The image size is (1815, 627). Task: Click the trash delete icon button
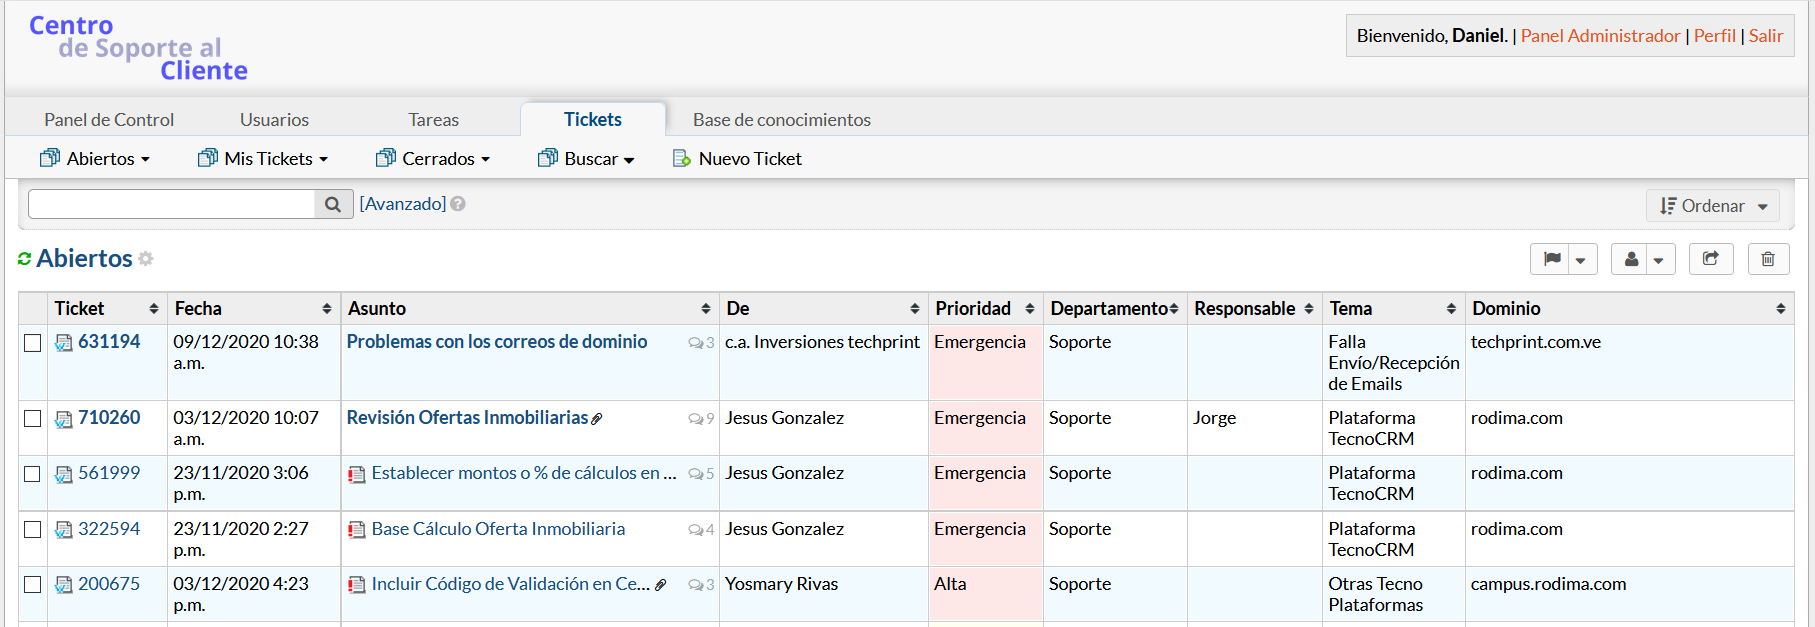(x=1767, y=259)
